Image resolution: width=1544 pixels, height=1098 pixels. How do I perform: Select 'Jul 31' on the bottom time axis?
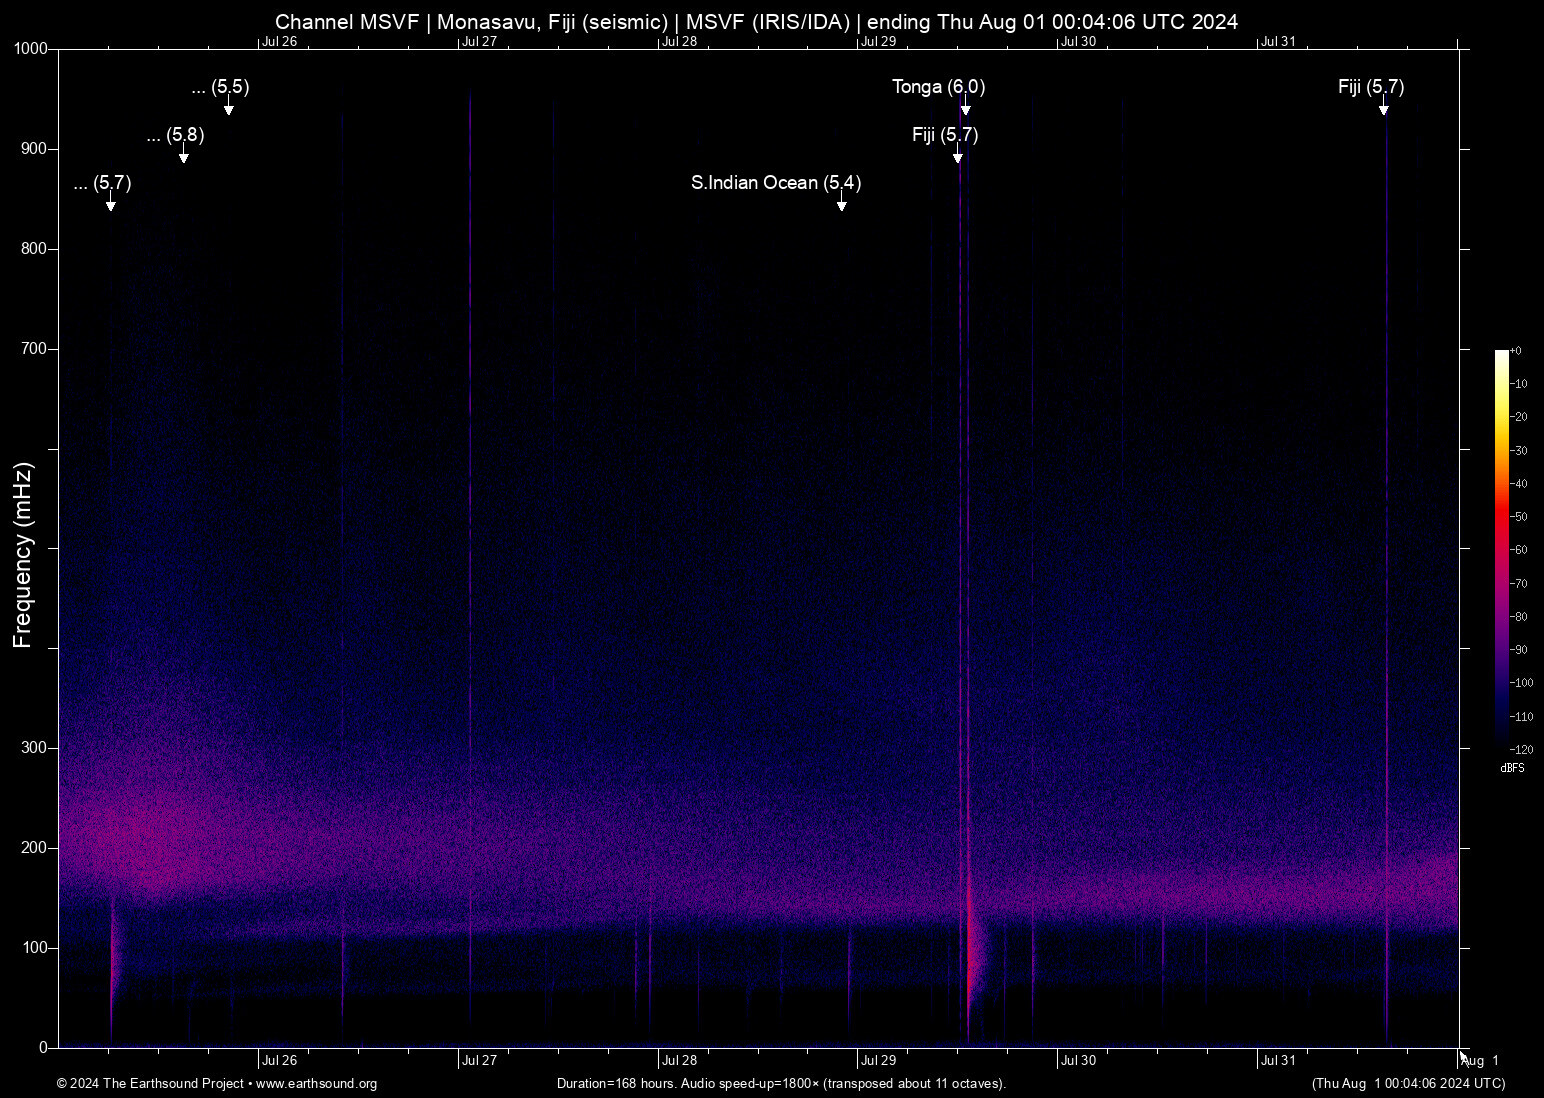click(1279, 1061)
